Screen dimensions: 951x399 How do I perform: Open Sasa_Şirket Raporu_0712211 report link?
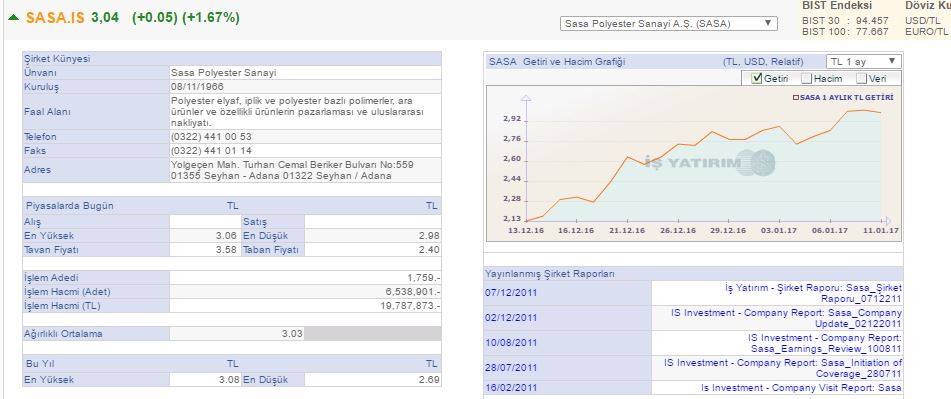coord(813,293)
